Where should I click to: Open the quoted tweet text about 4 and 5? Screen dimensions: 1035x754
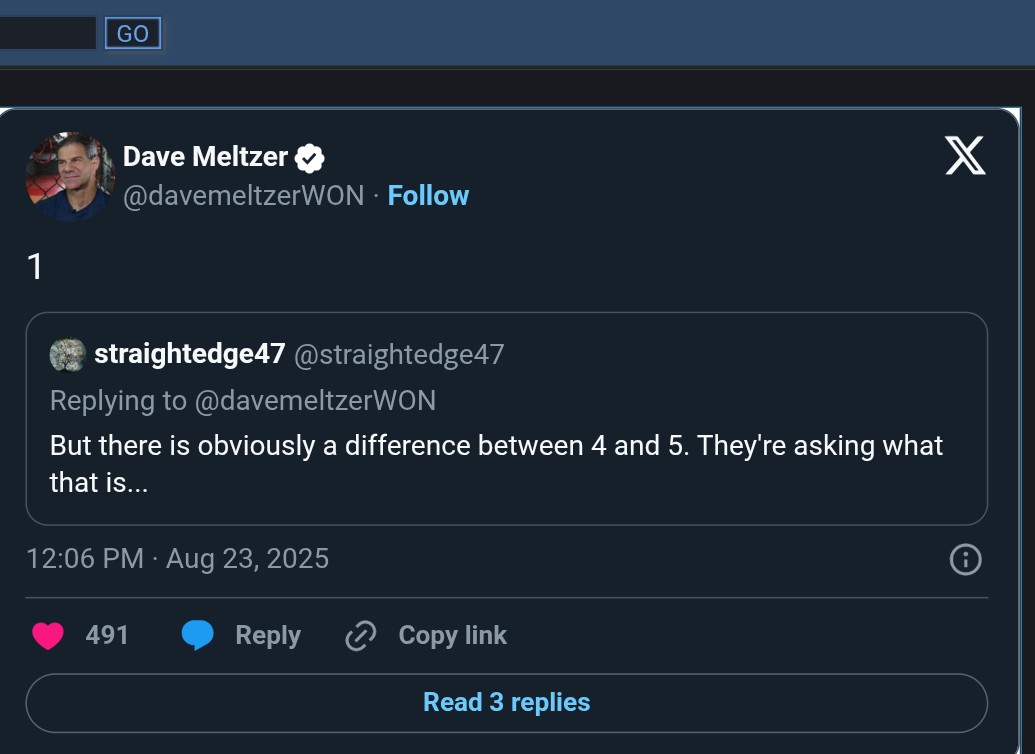(496, 464)
